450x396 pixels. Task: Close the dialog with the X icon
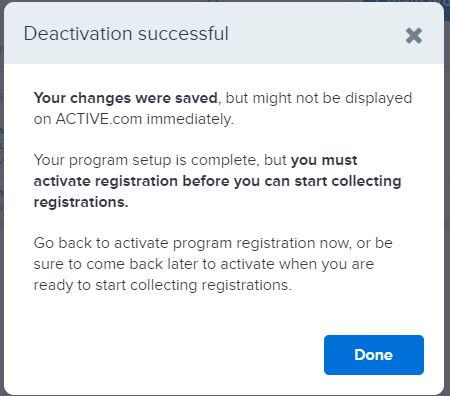tap(414, 35)
